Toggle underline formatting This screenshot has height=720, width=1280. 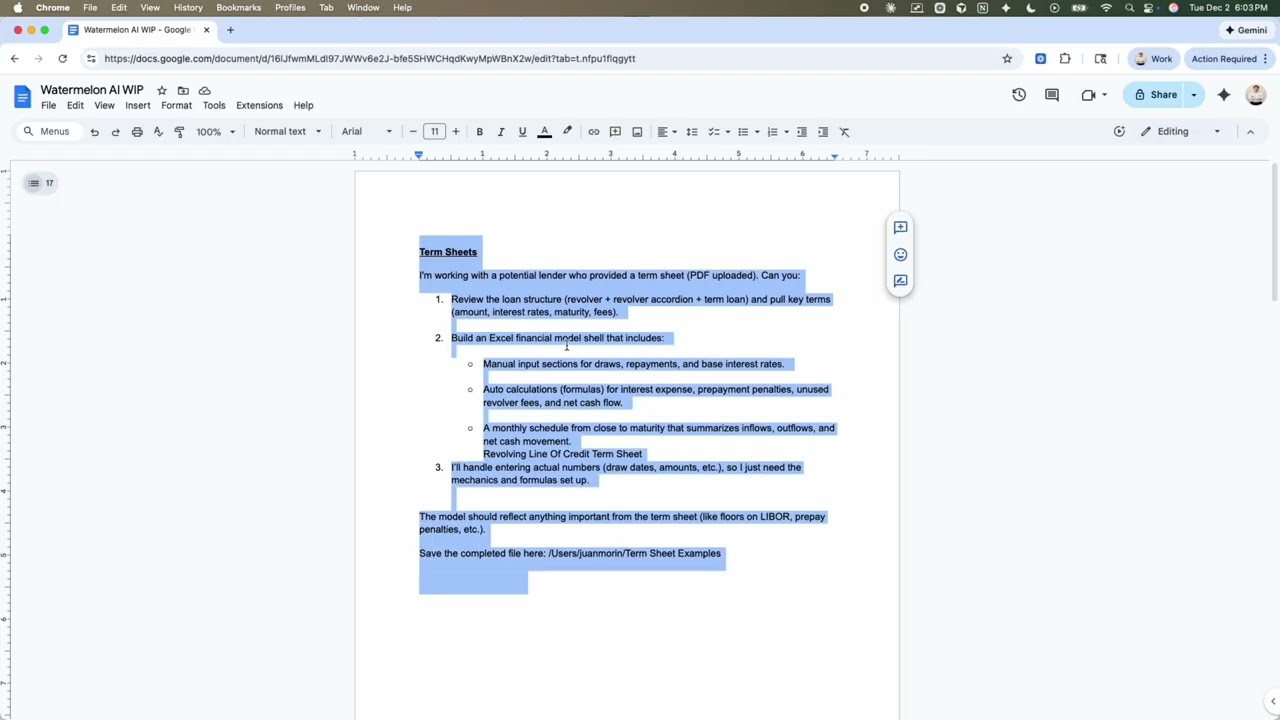coord(522,132)
